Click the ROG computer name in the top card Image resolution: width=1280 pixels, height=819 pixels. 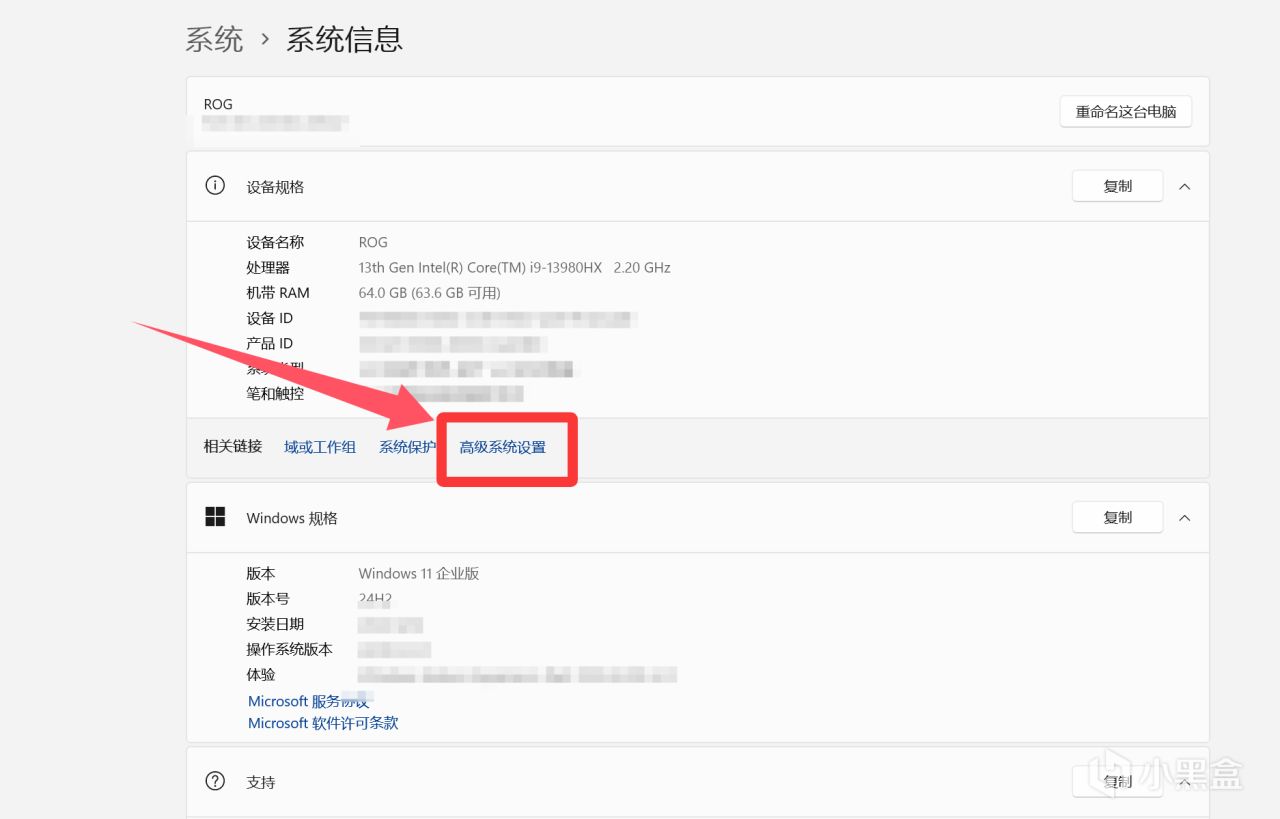coord(218,104)
